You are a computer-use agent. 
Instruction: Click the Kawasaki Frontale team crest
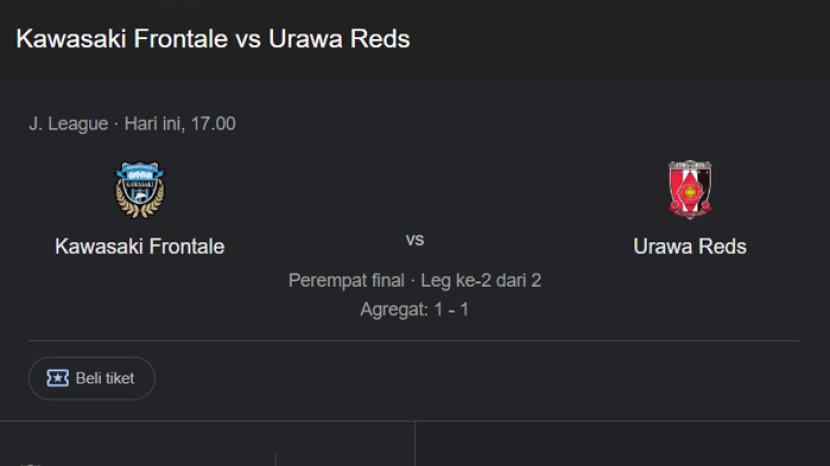coord(139,190)
